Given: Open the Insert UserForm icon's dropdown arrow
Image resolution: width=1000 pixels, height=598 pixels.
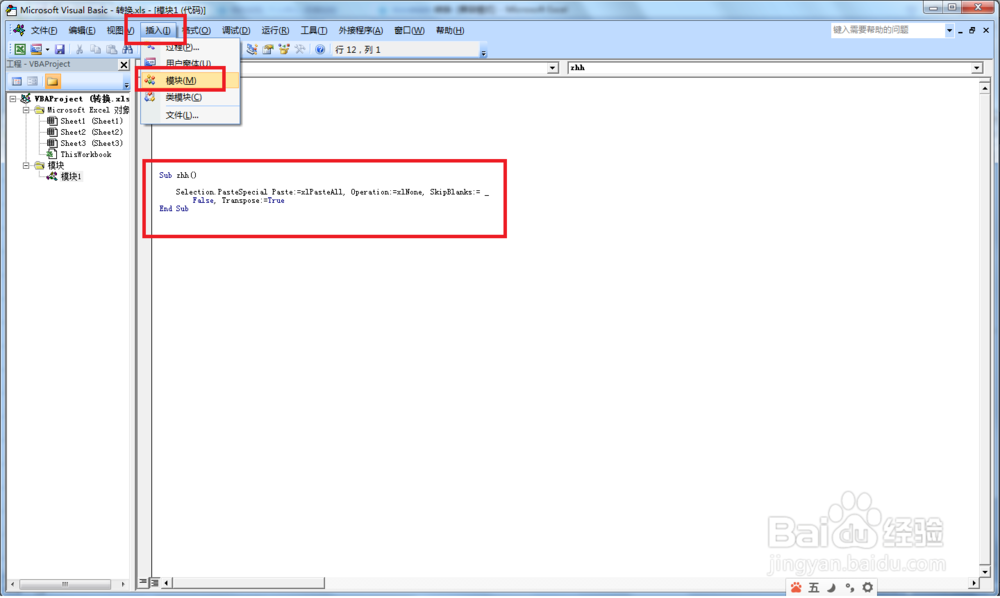Looking at the screenshot, I should point(47,49).
